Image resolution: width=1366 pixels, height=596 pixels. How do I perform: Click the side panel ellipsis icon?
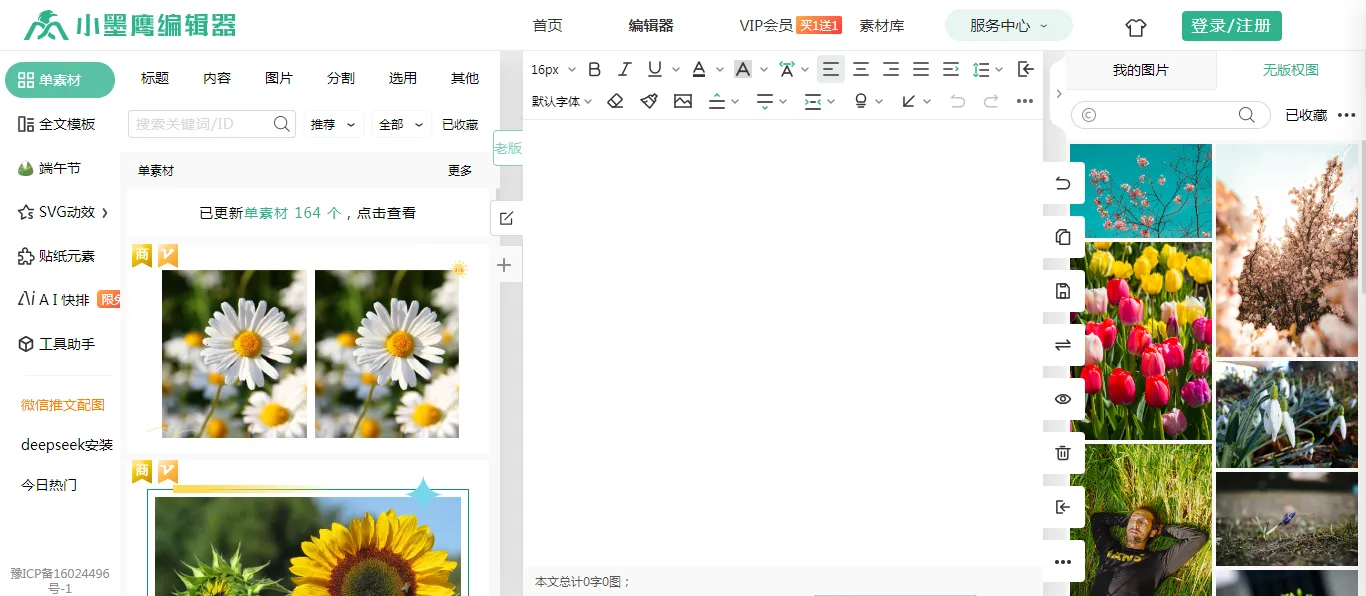point(1063,561)
